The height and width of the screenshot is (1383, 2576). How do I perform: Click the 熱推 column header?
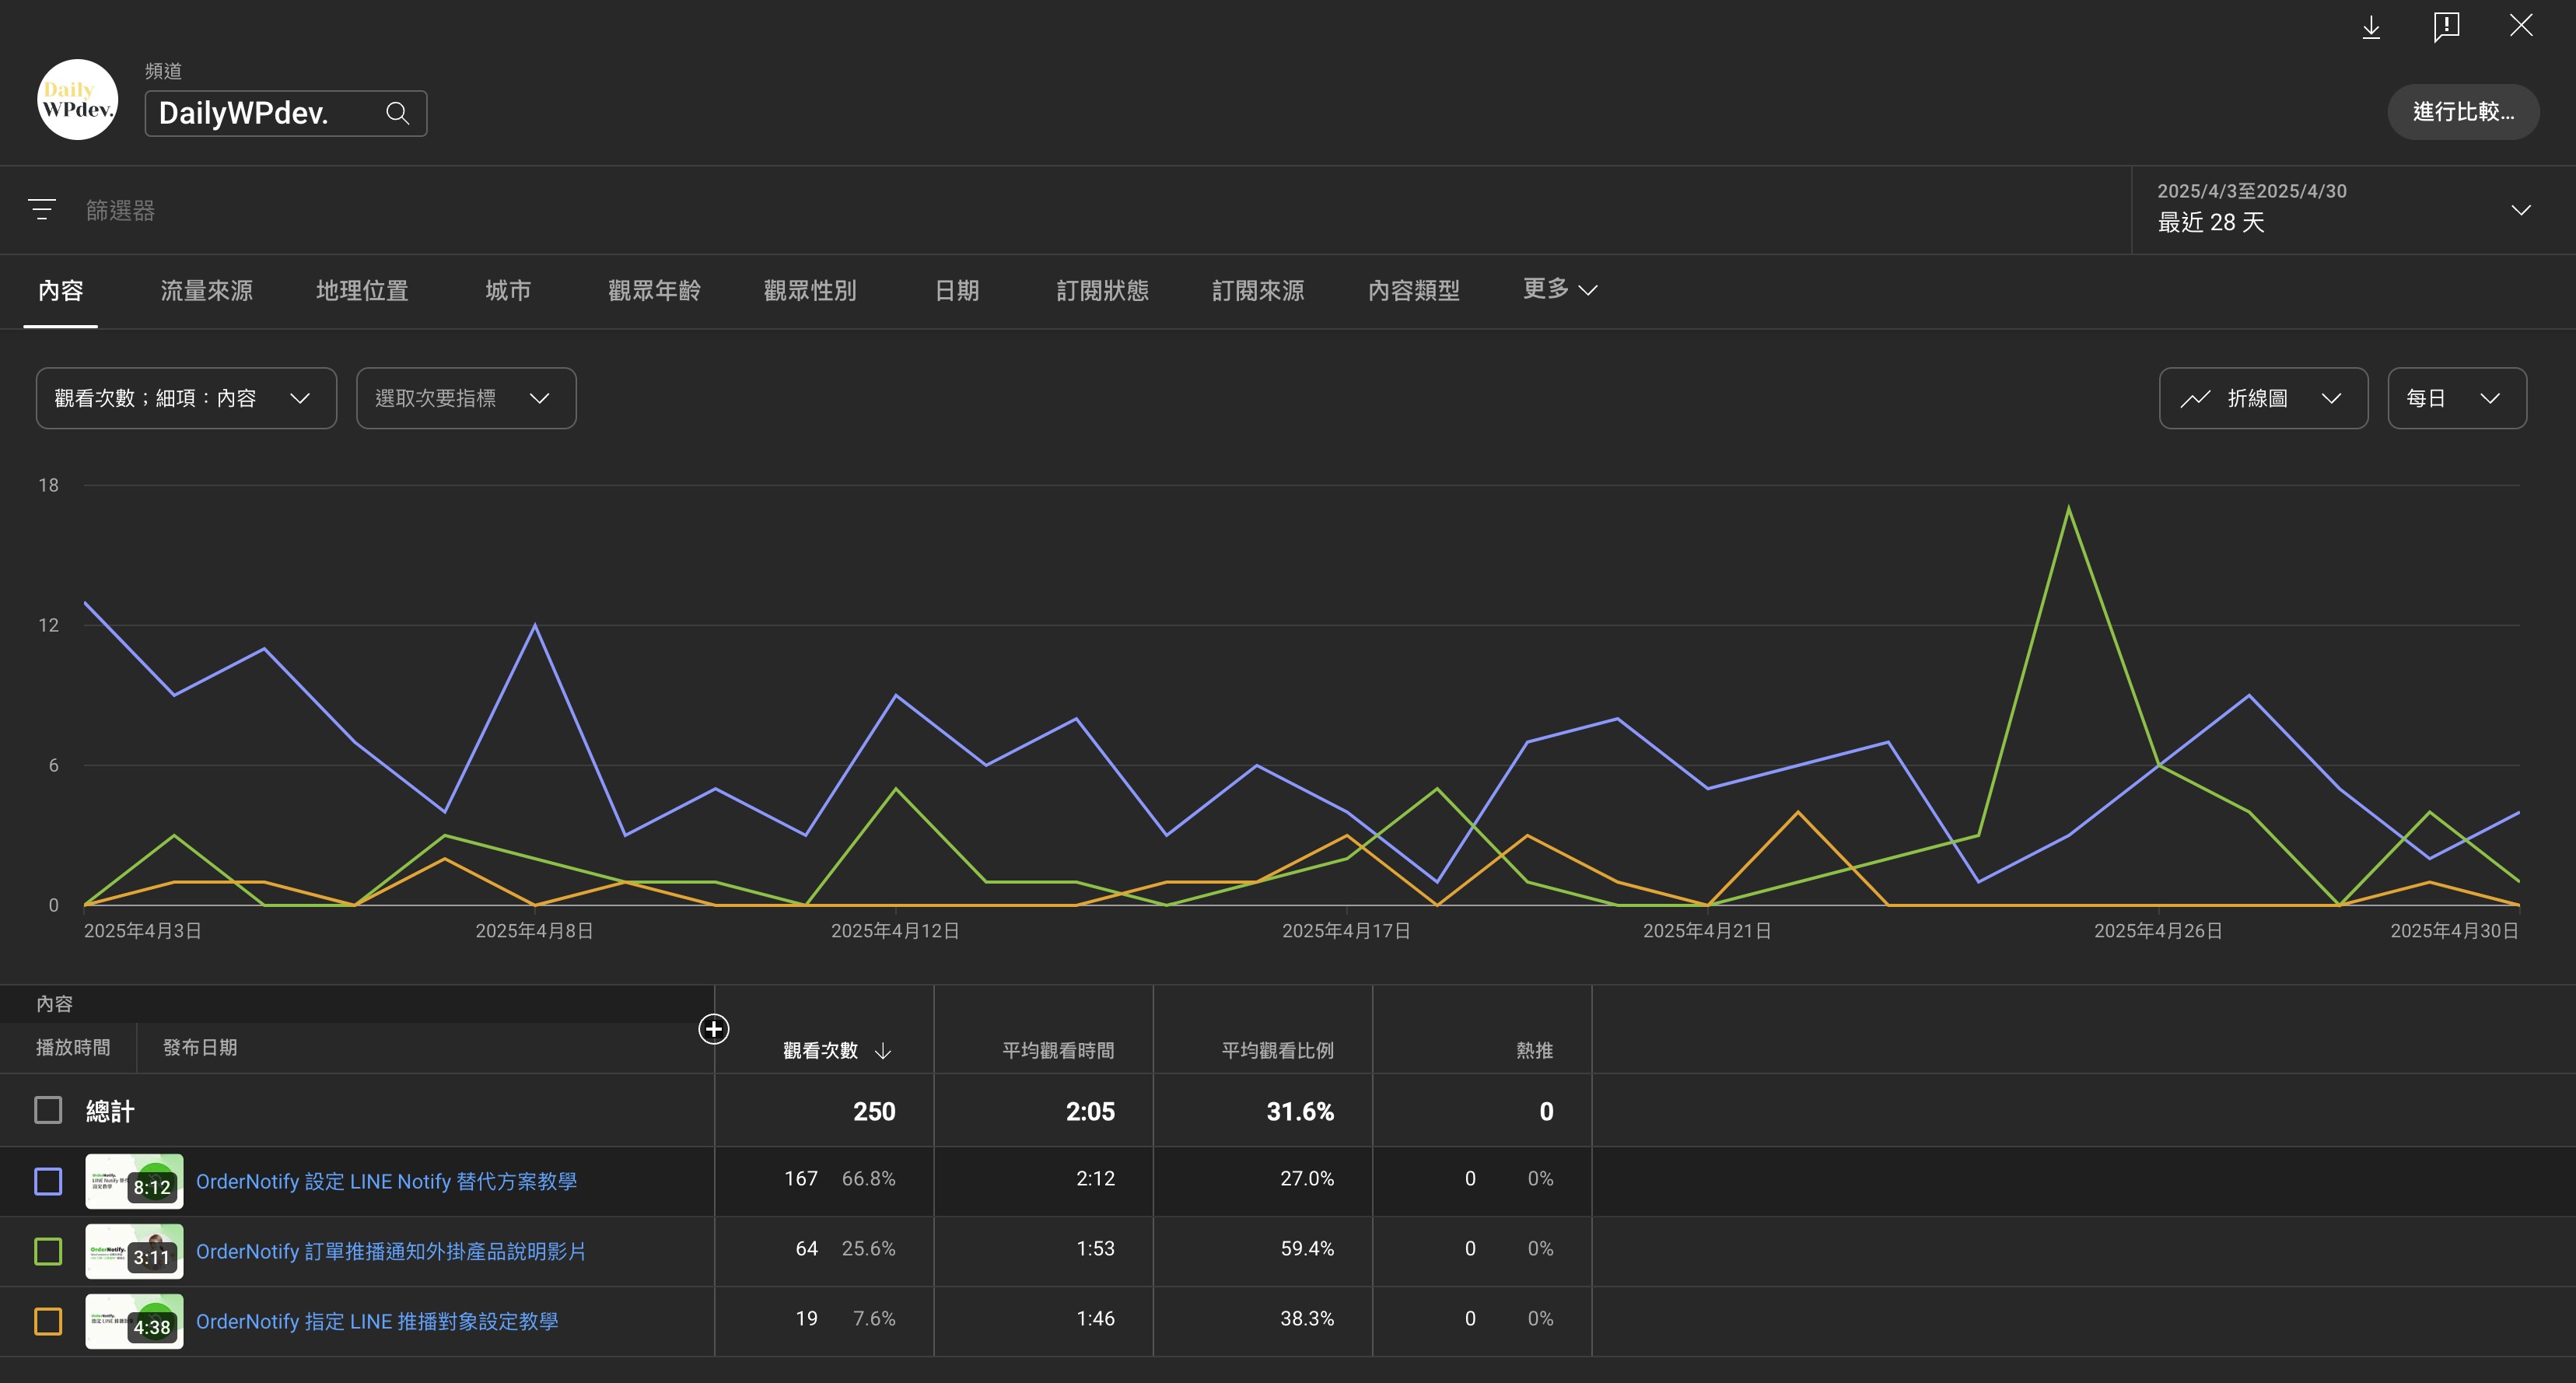1534,1051
